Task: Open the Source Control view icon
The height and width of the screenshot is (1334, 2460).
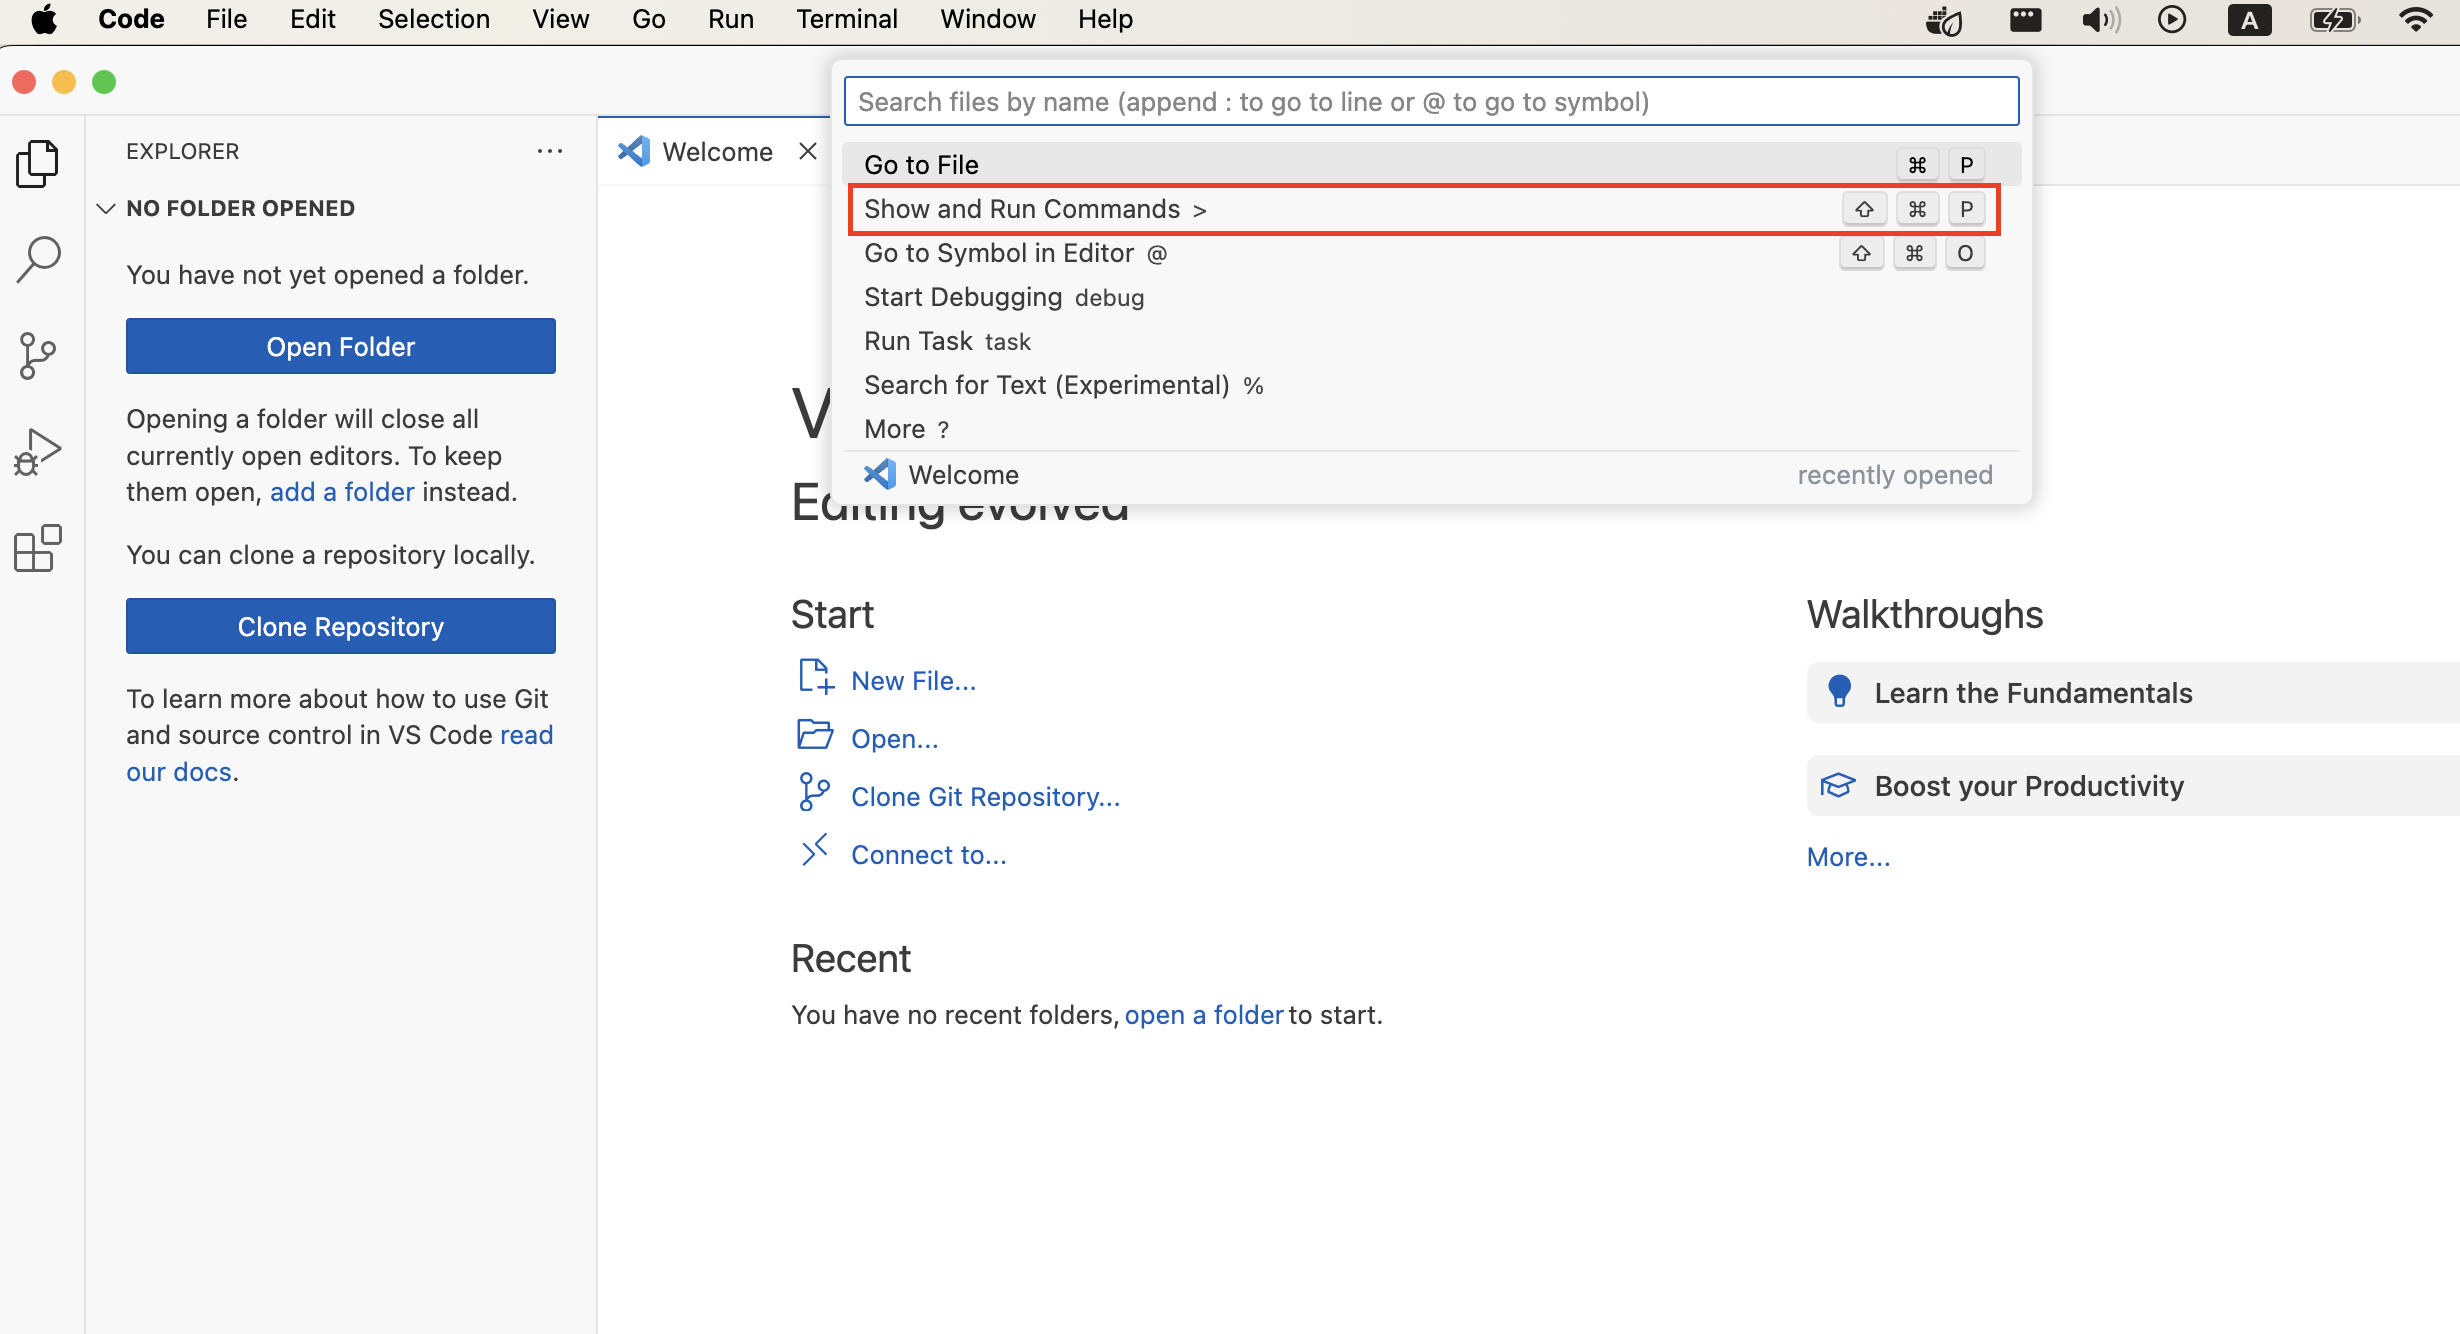Action: [x=38, y=356]
